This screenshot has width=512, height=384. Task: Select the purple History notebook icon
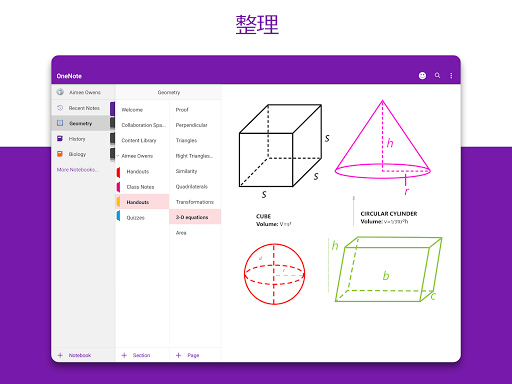(60, 138)
